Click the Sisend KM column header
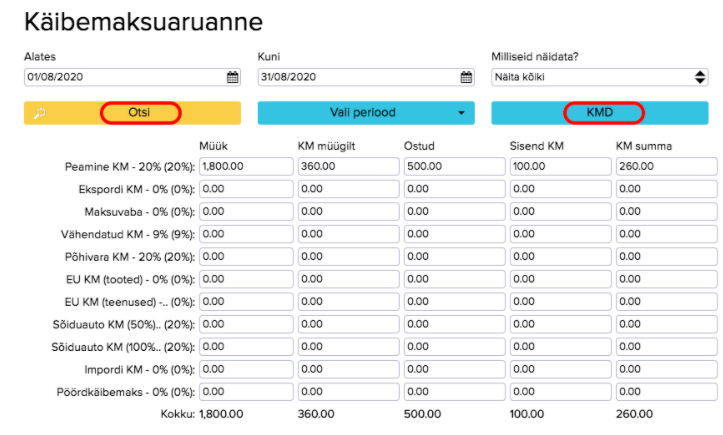The height and width of the screenshot is (435, 723). coord(537,146)
